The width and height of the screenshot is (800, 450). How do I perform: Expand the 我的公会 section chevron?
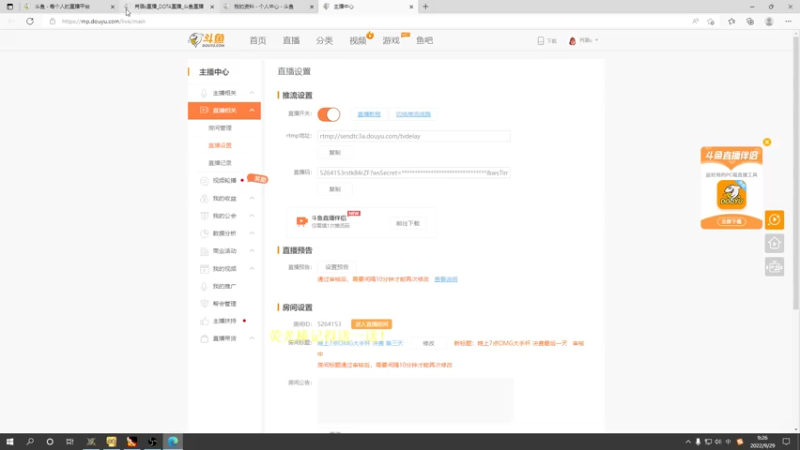[x=252, y=216]
